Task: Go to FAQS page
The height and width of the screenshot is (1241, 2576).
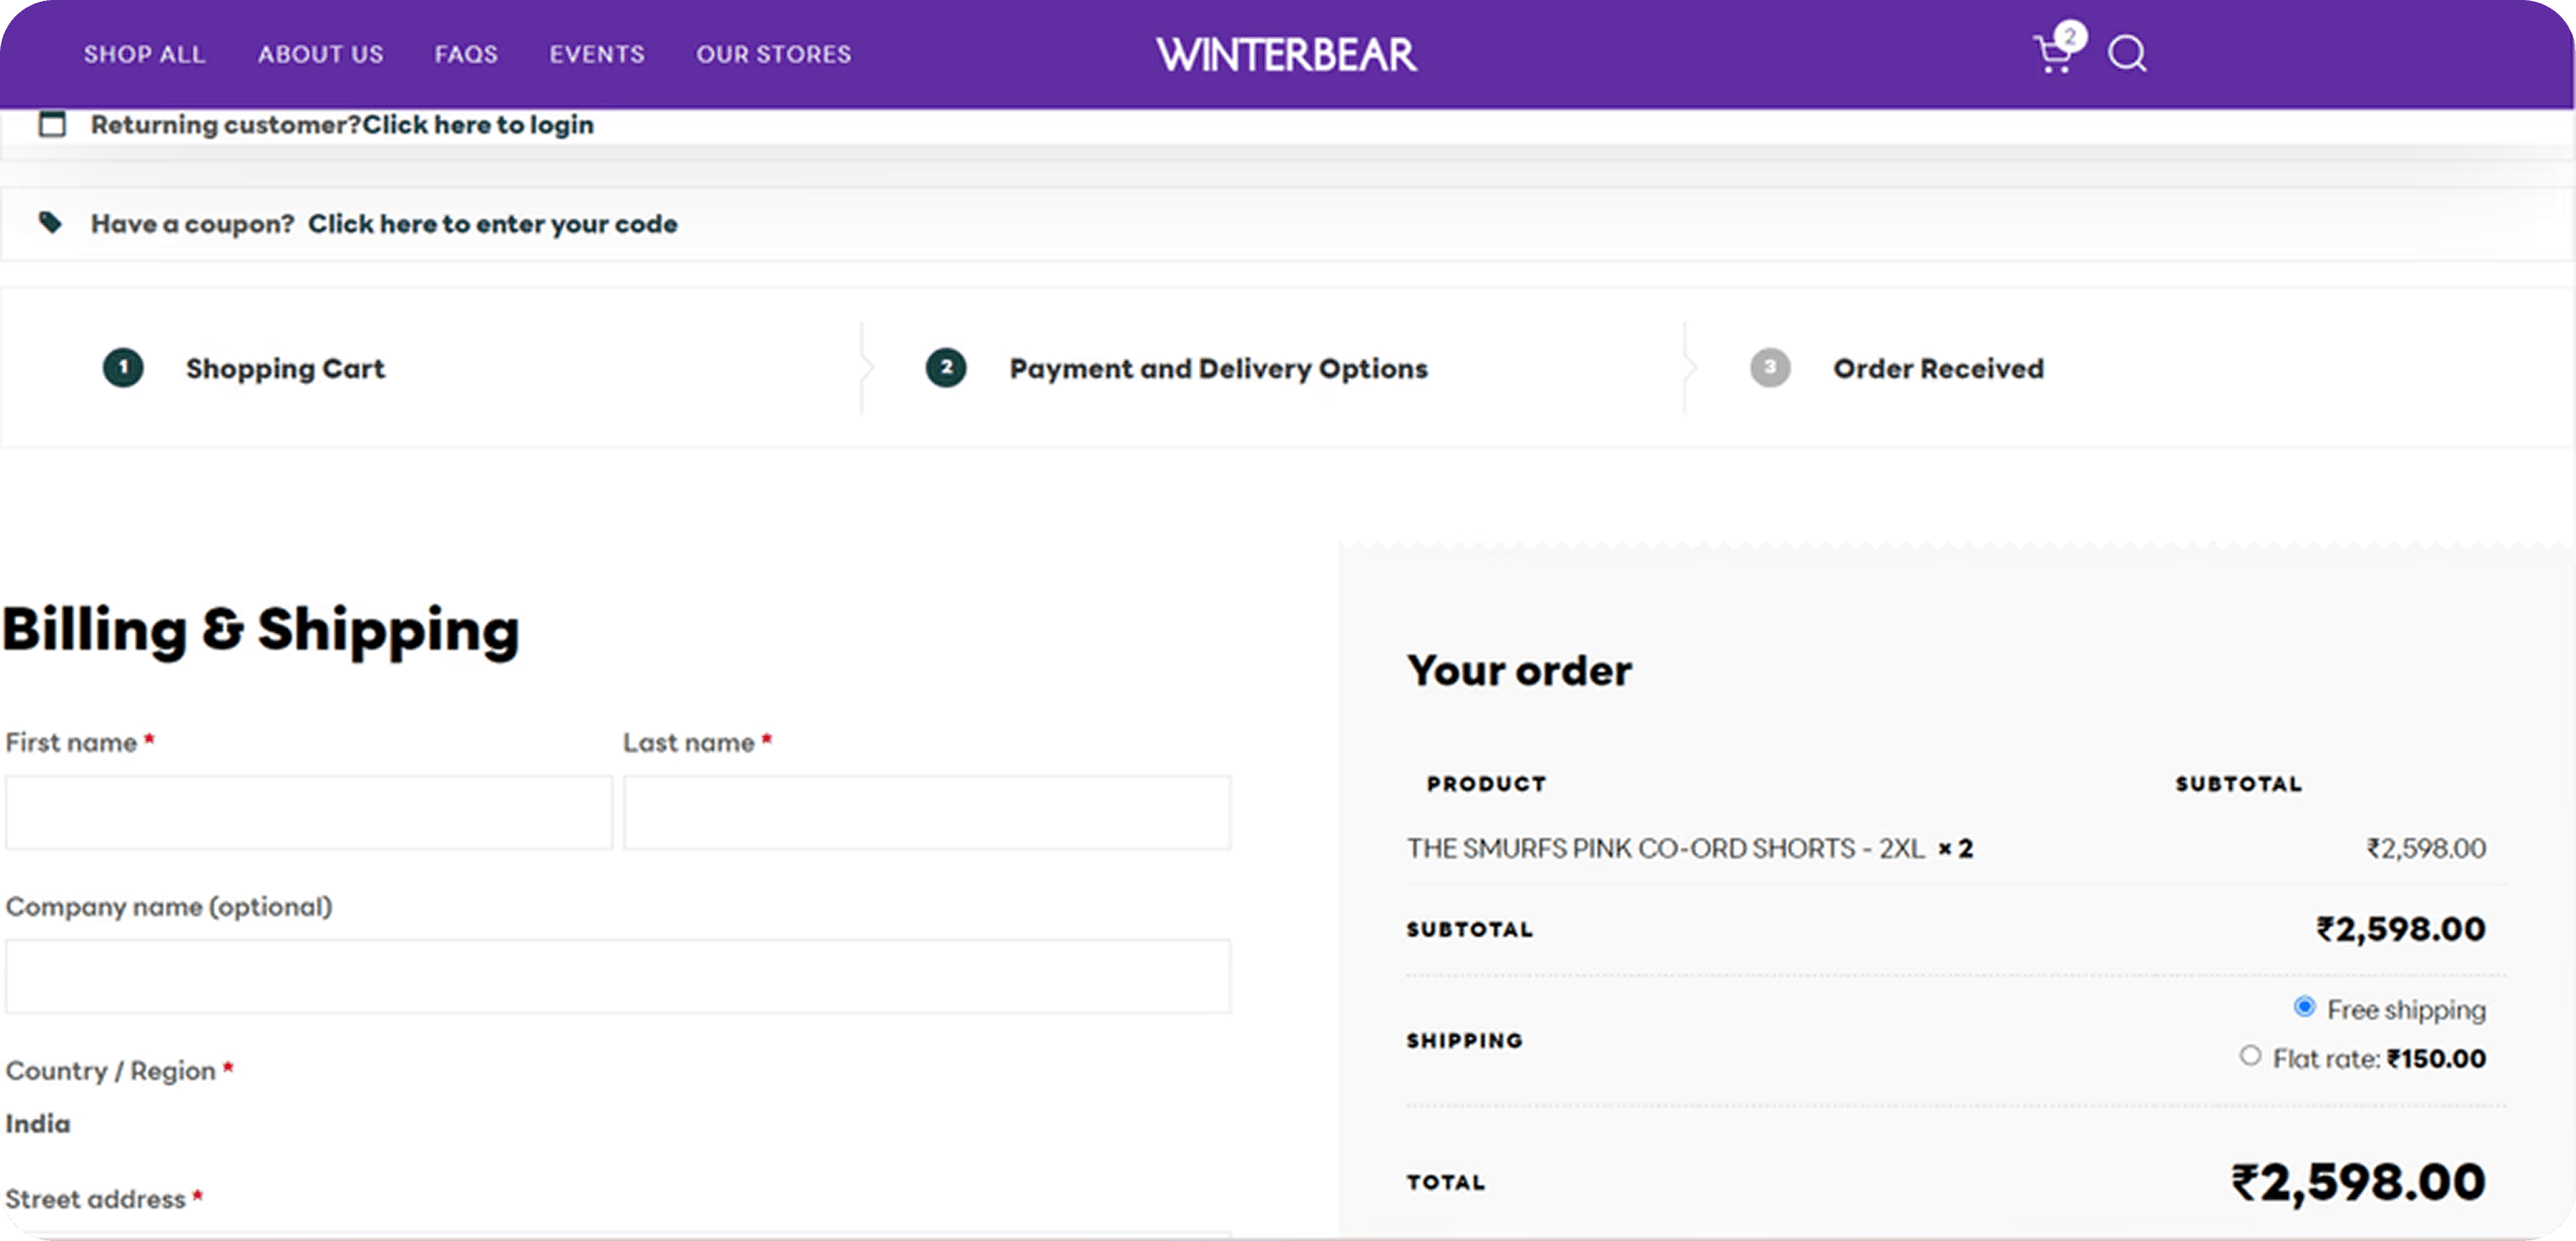Action: (x=465, y=54)
